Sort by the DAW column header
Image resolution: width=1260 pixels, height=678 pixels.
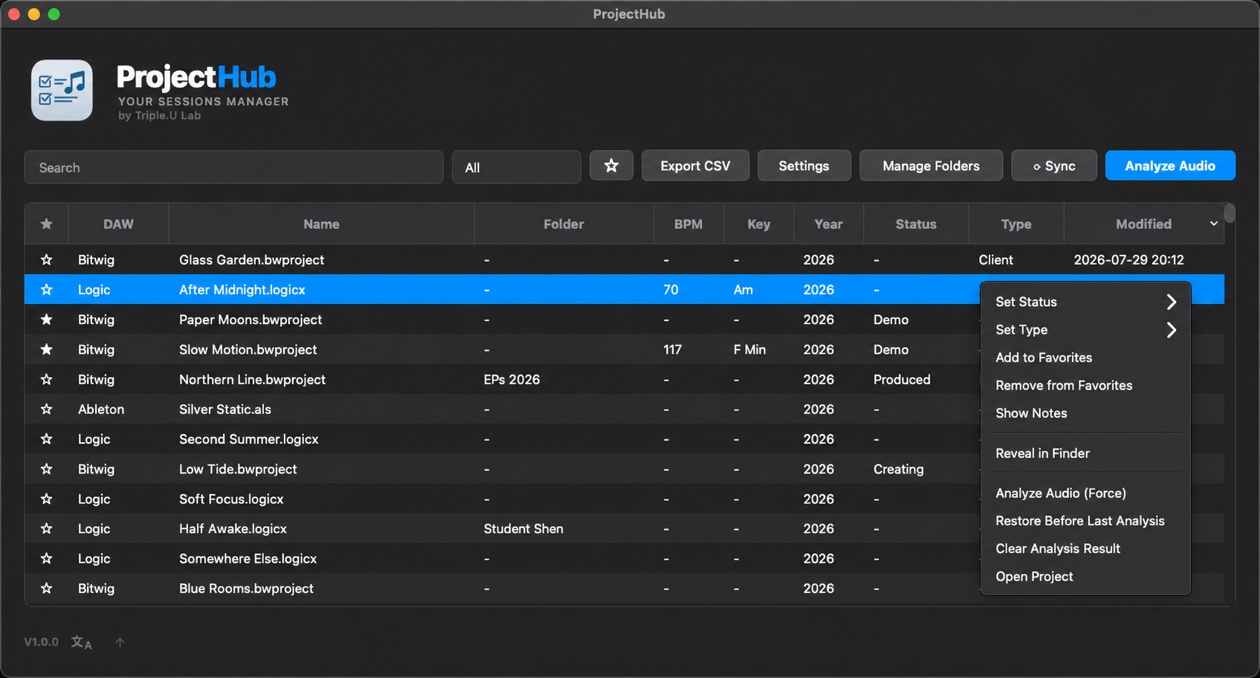(x=118, y=224)
